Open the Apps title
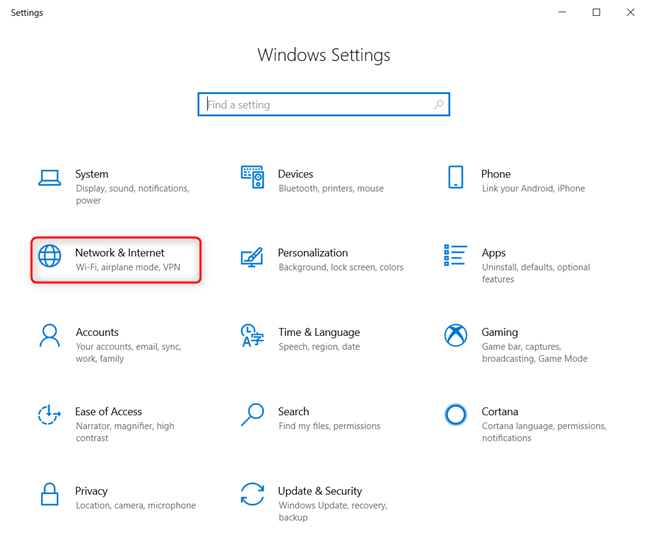Viewport: 648px width, 551px height. click(x=494, y=253)
